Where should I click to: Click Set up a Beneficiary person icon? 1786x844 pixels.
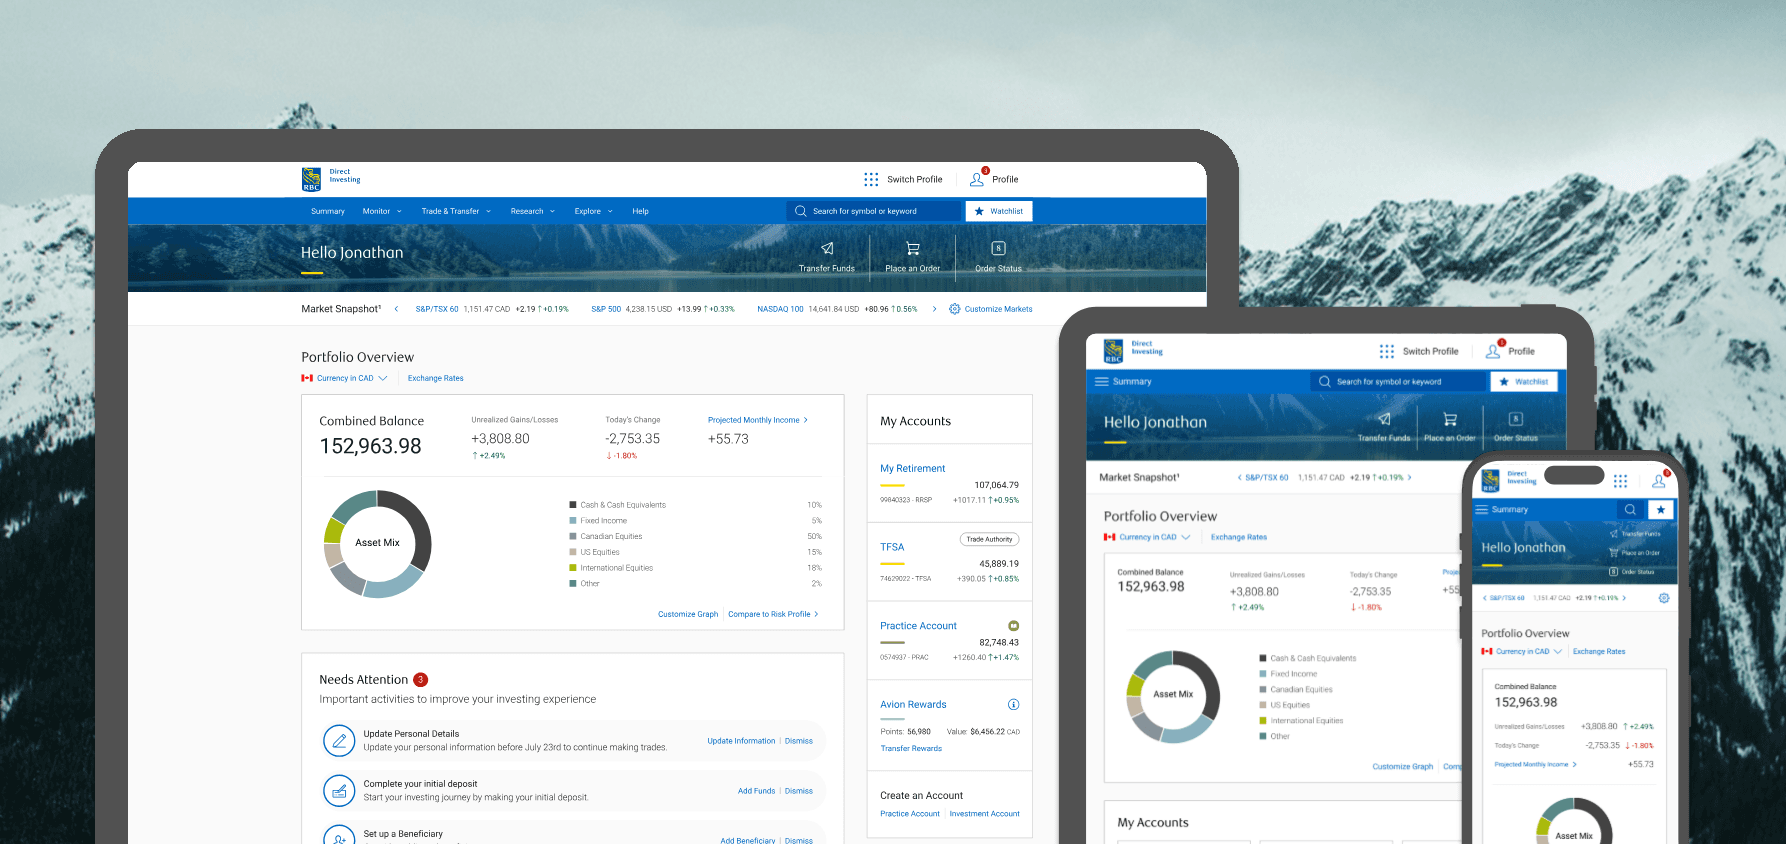(339, 836)
